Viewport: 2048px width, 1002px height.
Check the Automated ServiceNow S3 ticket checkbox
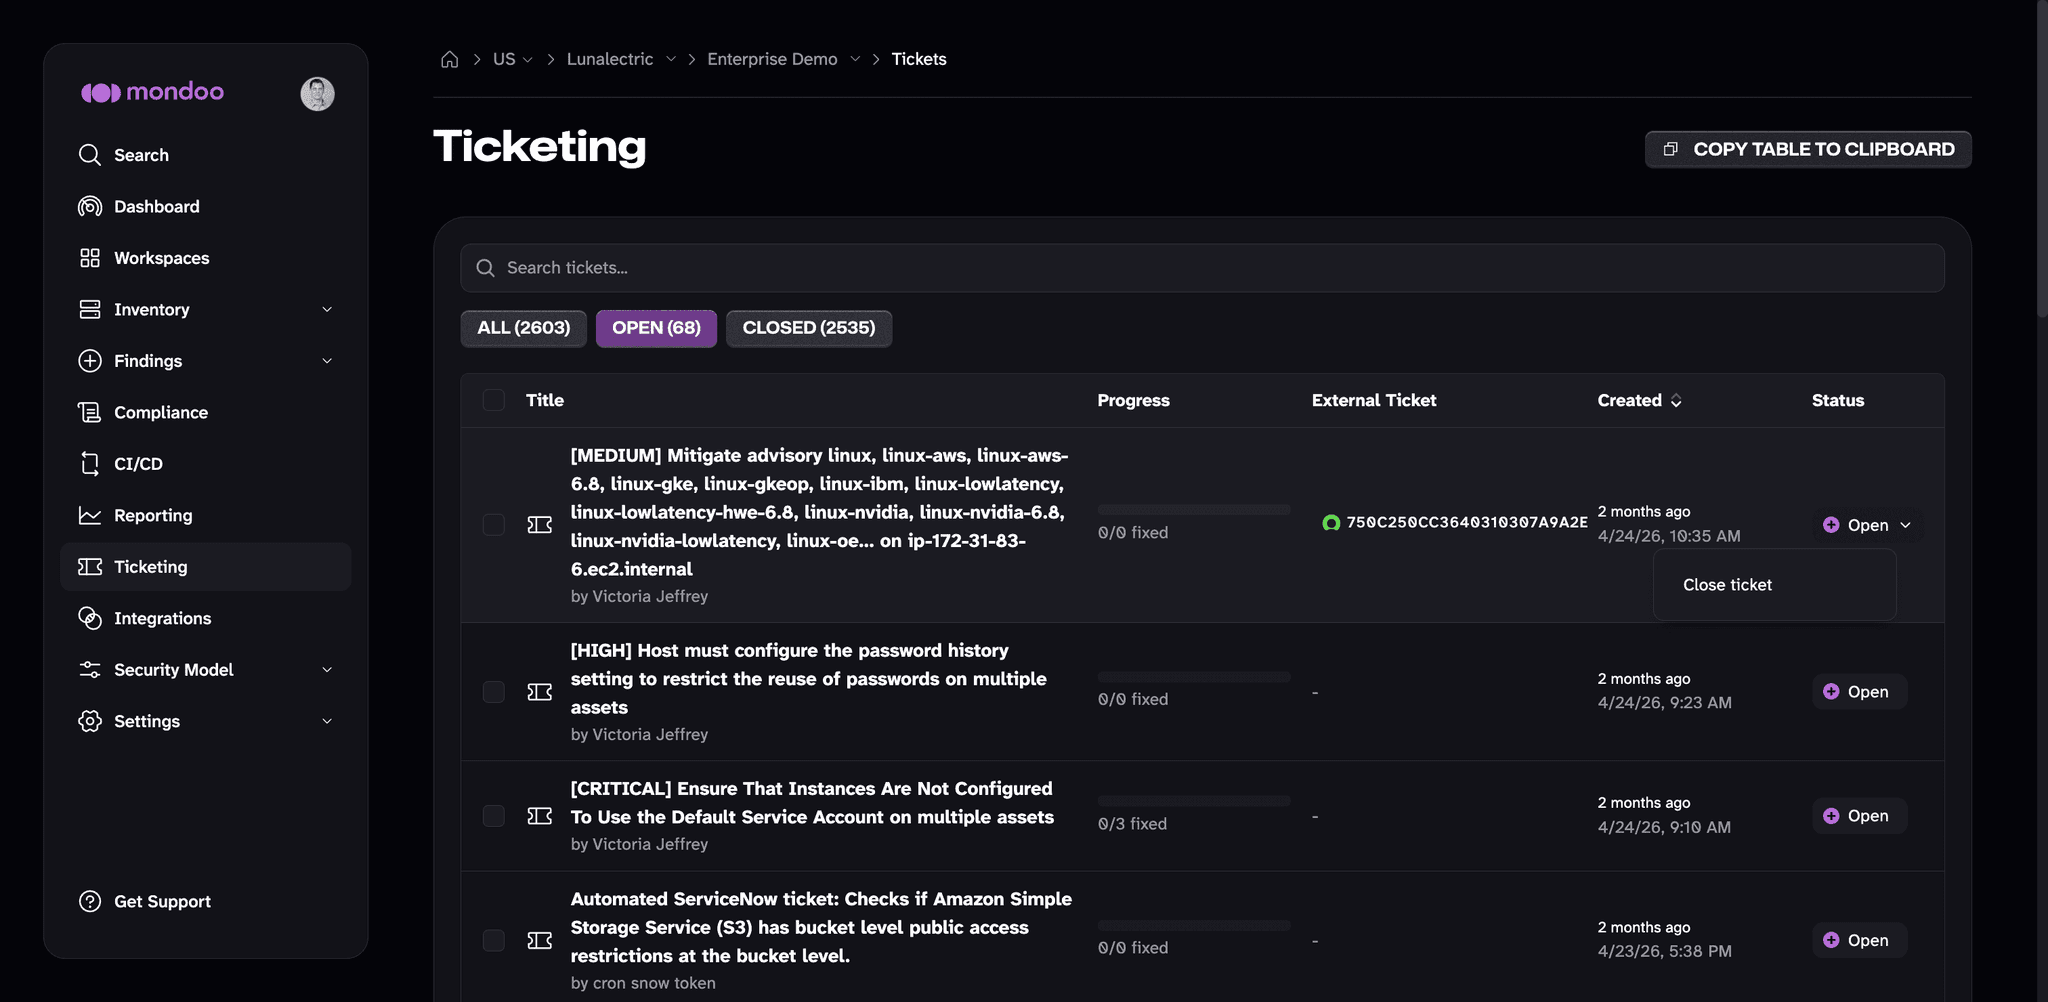pos(494,940)
